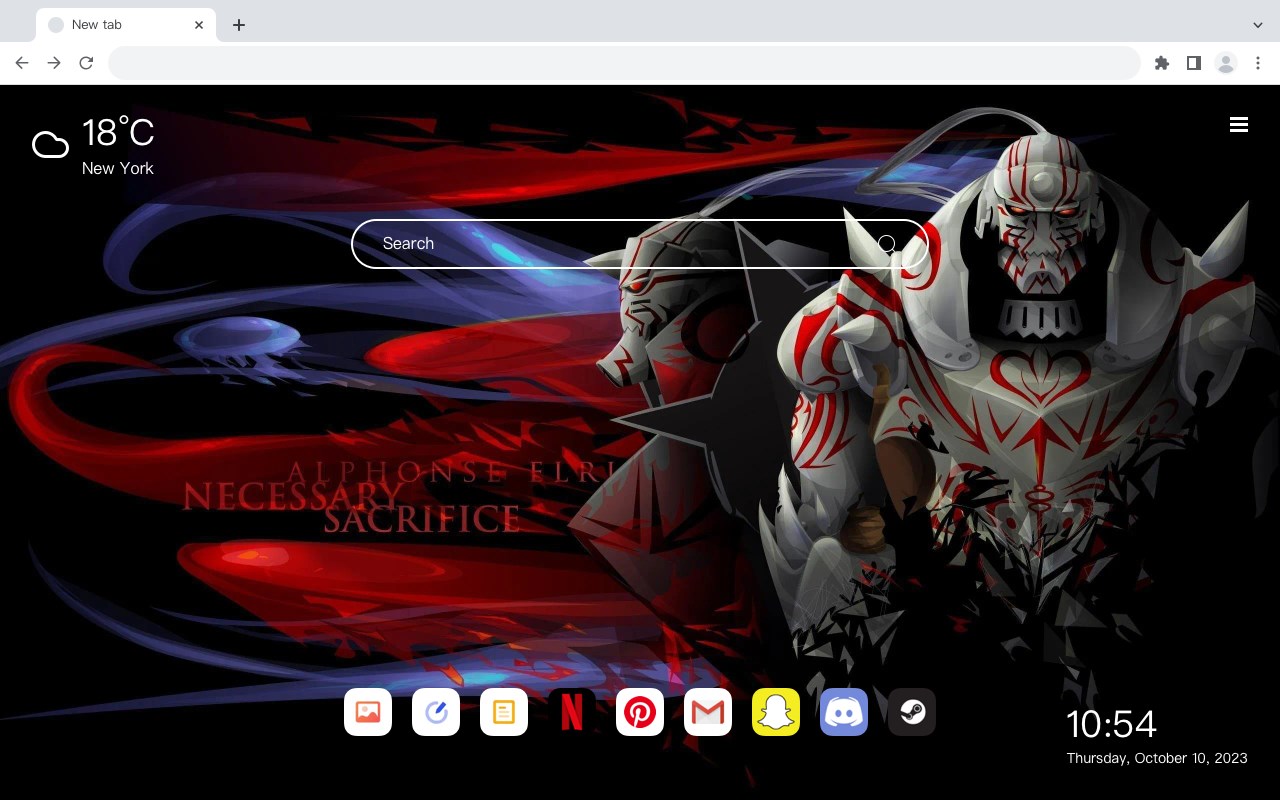Click the cloud weather icon

pos(50,145)
